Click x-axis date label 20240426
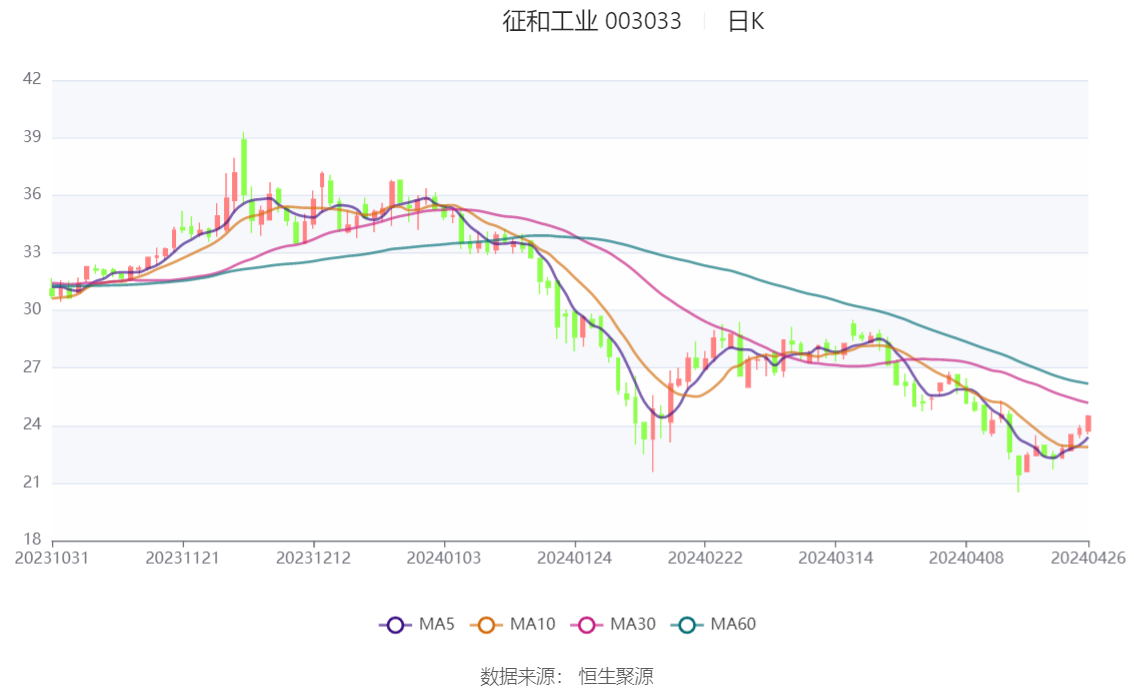 [x=1088, y=558]
